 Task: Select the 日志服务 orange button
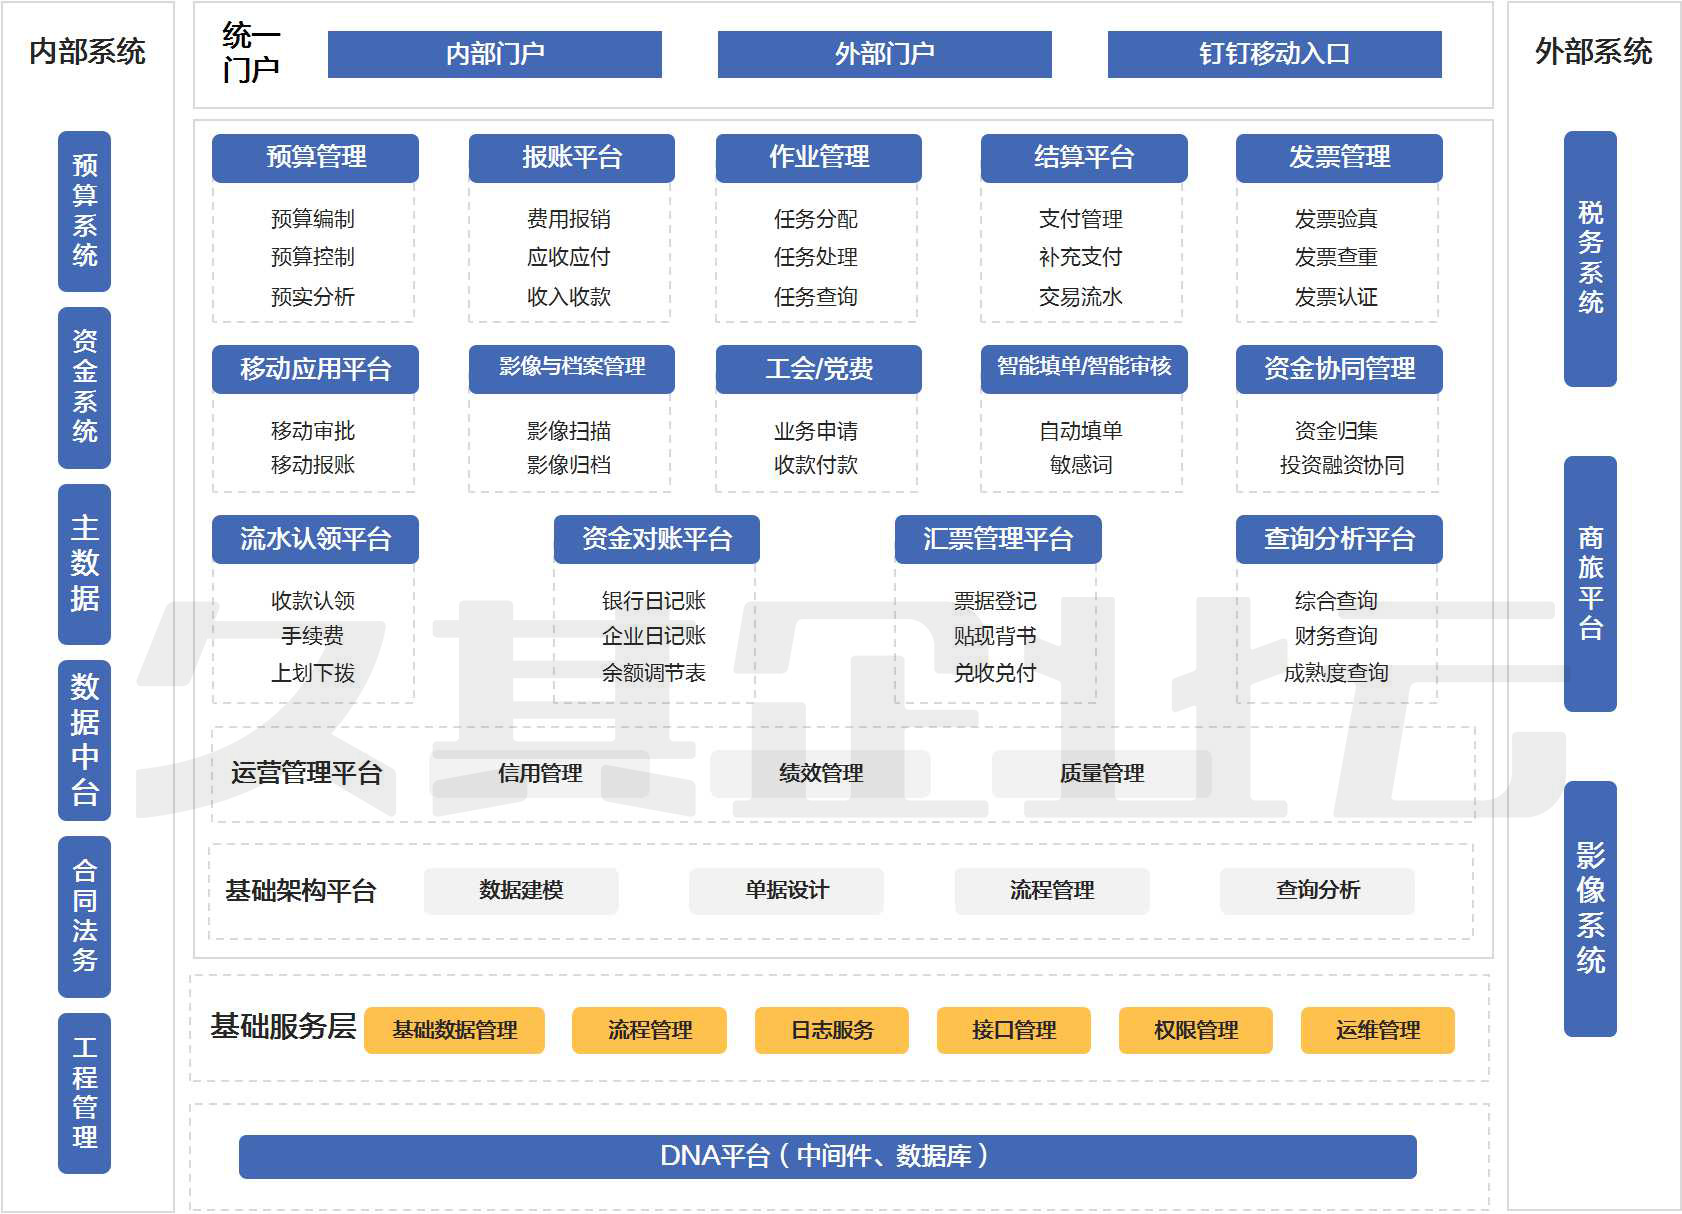pyautogui.click(x=831, y=1030)
